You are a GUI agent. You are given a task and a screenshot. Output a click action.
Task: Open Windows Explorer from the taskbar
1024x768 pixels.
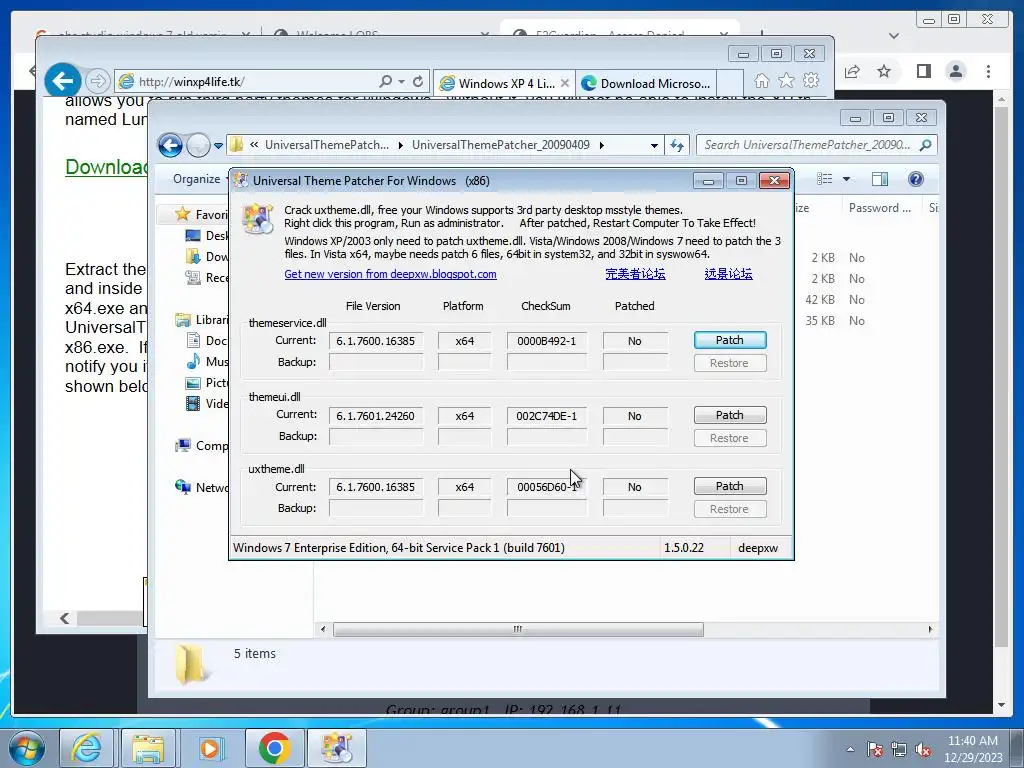point(148,748)
